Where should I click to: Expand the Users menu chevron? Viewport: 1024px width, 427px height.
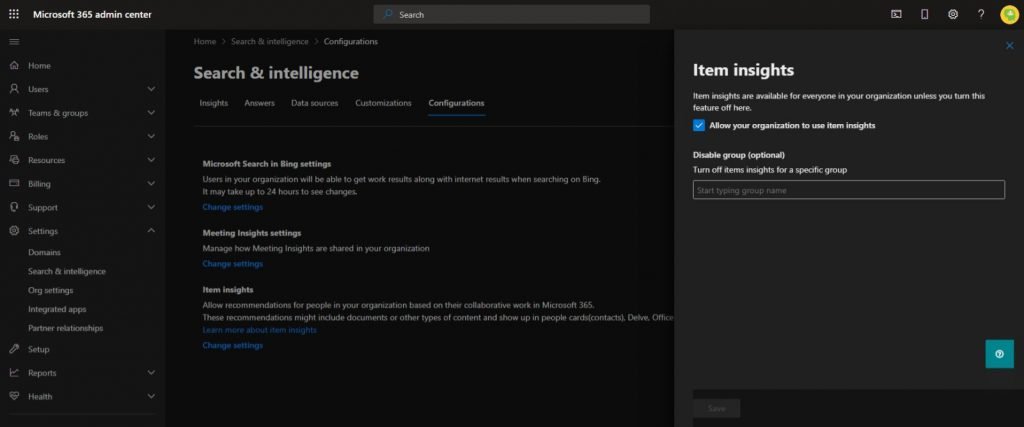click(x=151, y=89)
